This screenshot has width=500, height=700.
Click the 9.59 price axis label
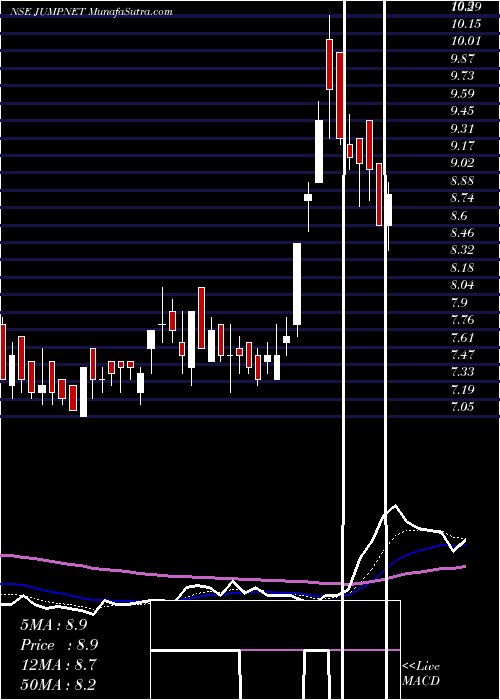(462, 94)
